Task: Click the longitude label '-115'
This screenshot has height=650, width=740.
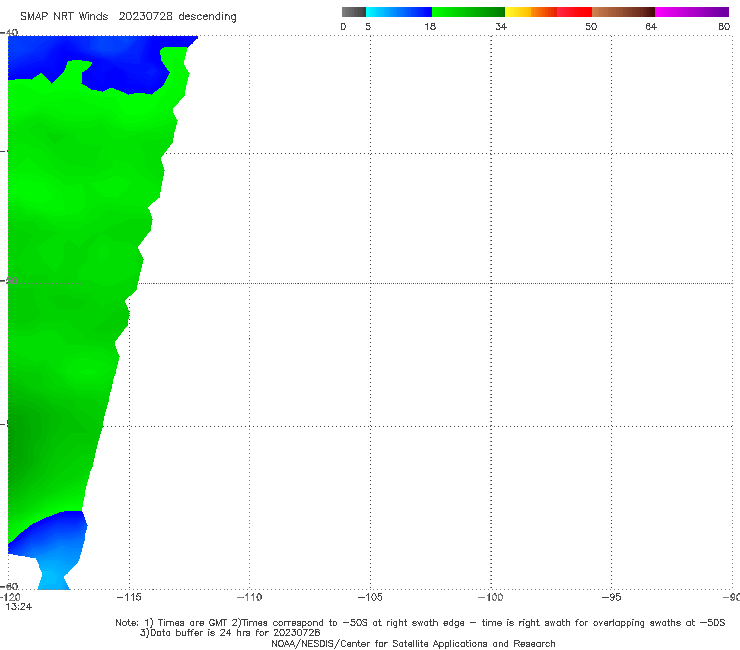Action: [129, 597]
